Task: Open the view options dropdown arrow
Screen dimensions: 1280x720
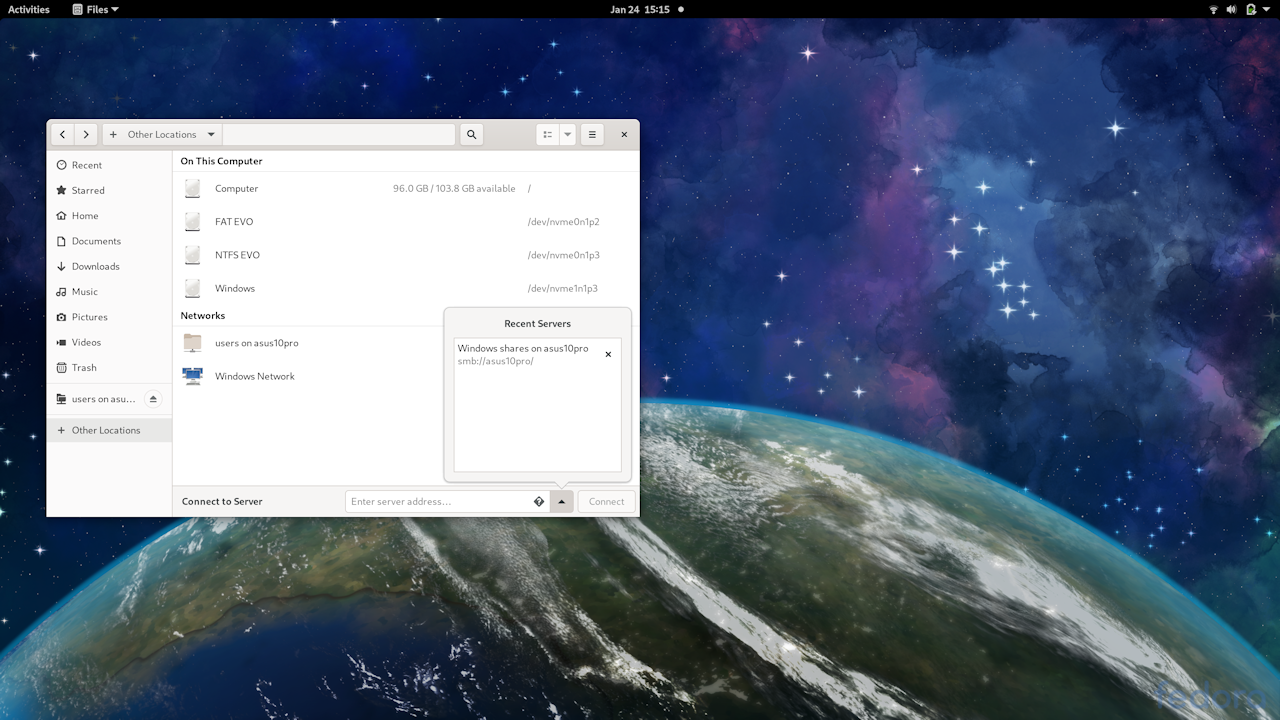Action: [x=568, y=134]
